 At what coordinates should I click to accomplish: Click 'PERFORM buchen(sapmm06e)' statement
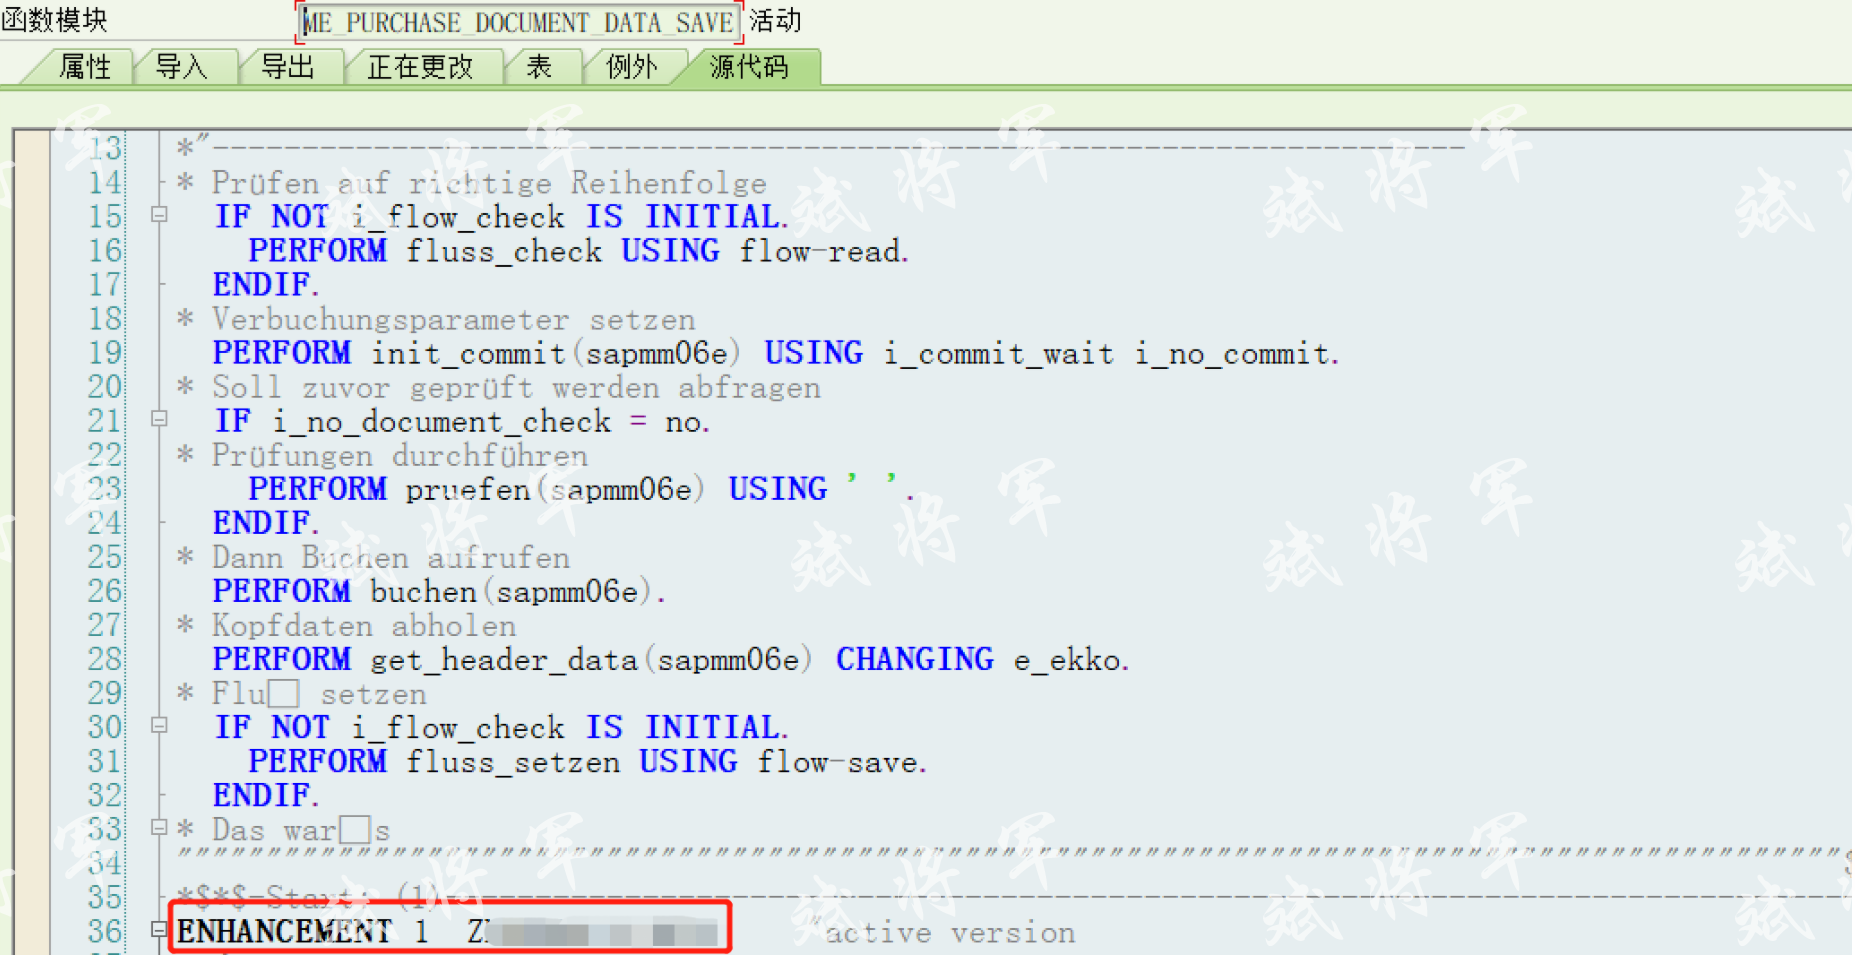click(439, 591)
